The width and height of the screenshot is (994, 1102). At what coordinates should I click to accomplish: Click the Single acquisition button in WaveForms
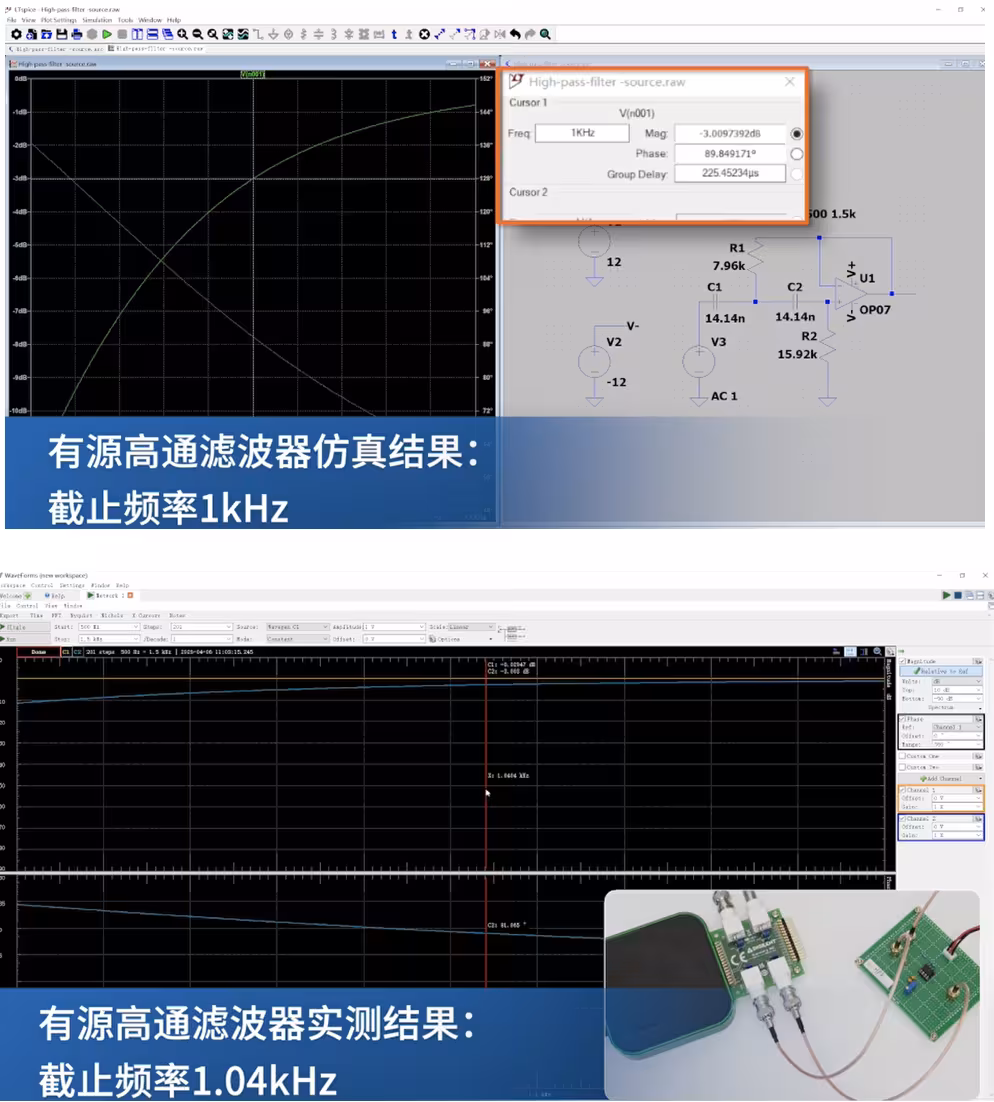pyautogui.click(x=25, y=627)
